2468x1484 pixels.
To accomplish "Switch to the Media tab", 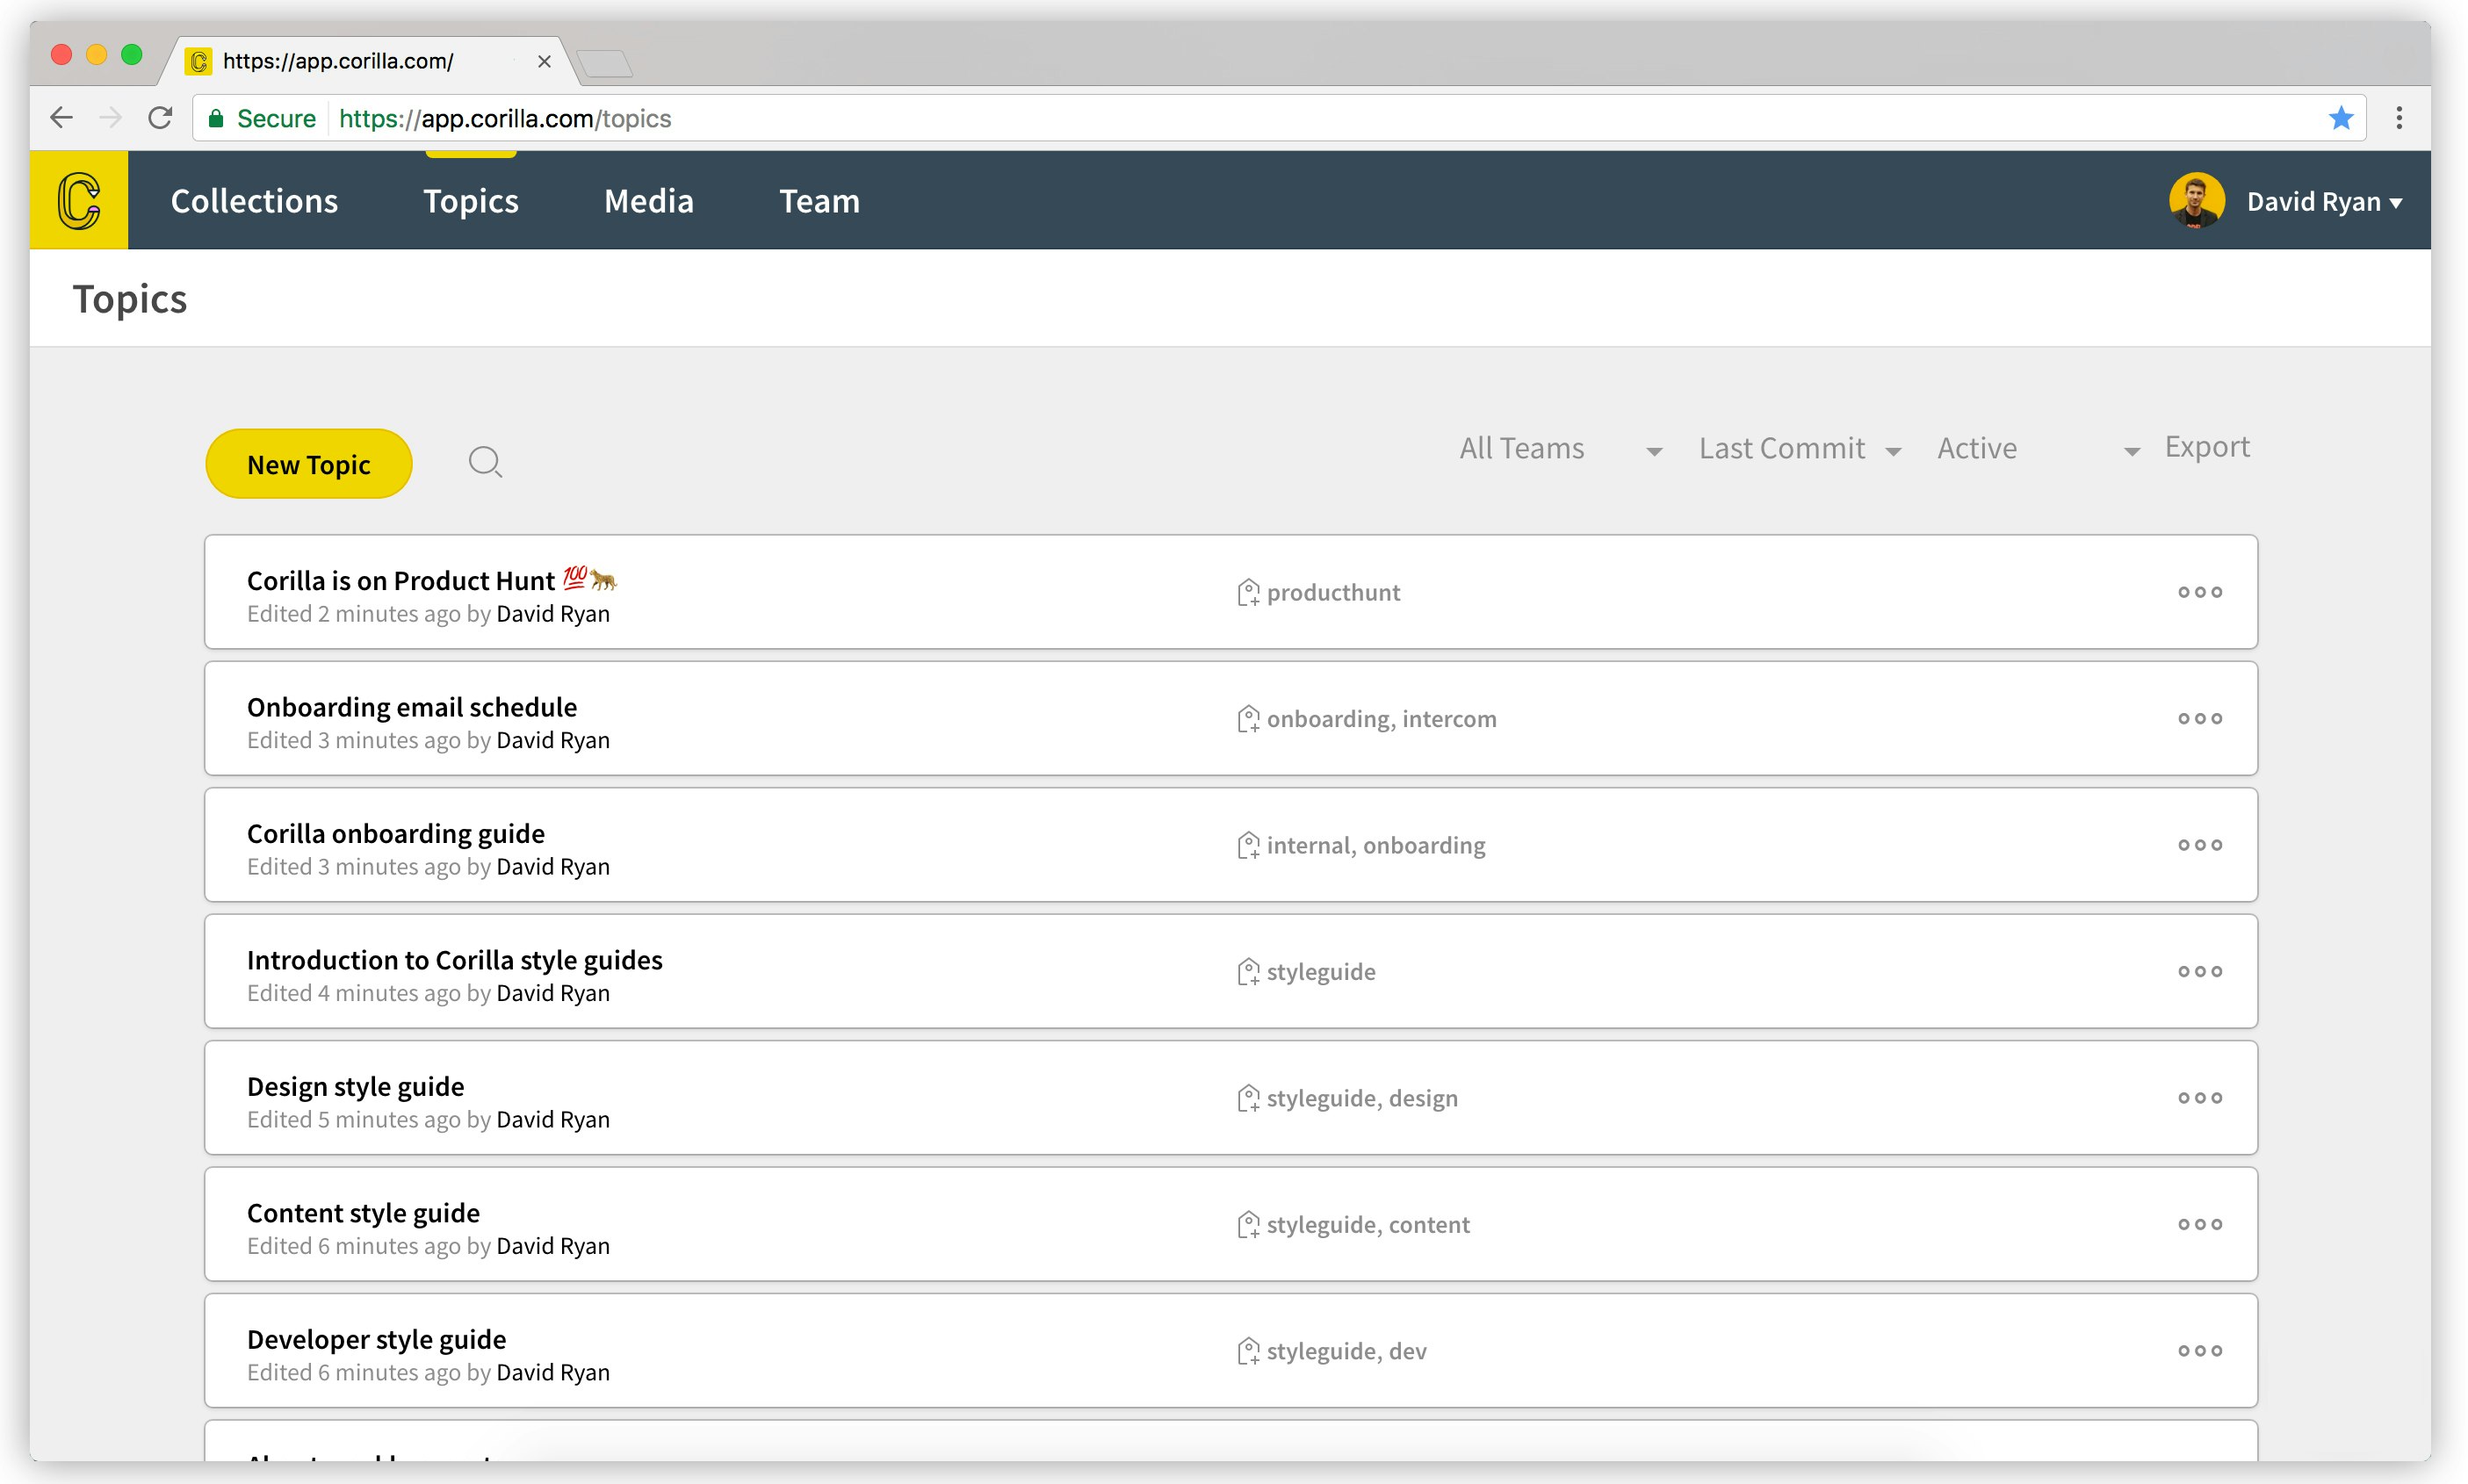I will 648,201.
